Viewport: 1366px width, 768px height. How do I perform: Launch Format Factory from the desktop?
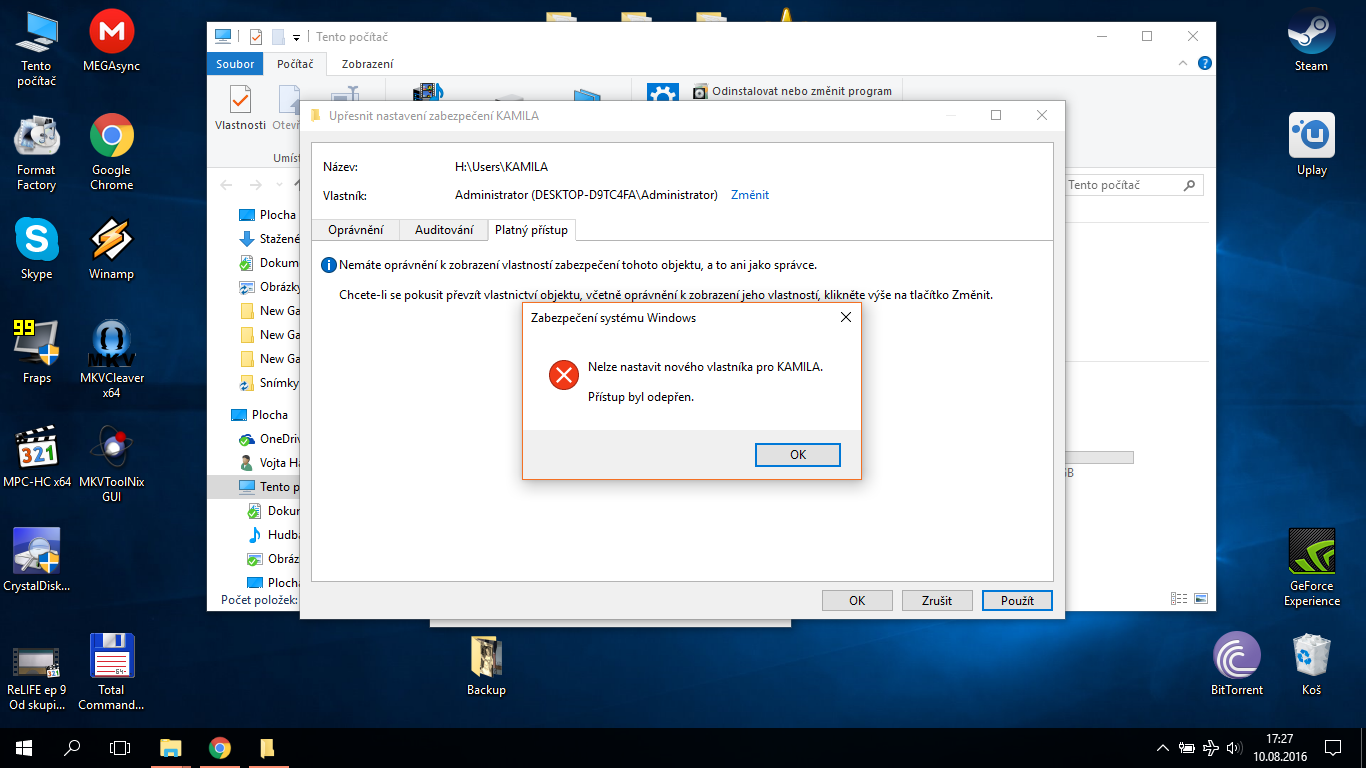click(36, 153)
